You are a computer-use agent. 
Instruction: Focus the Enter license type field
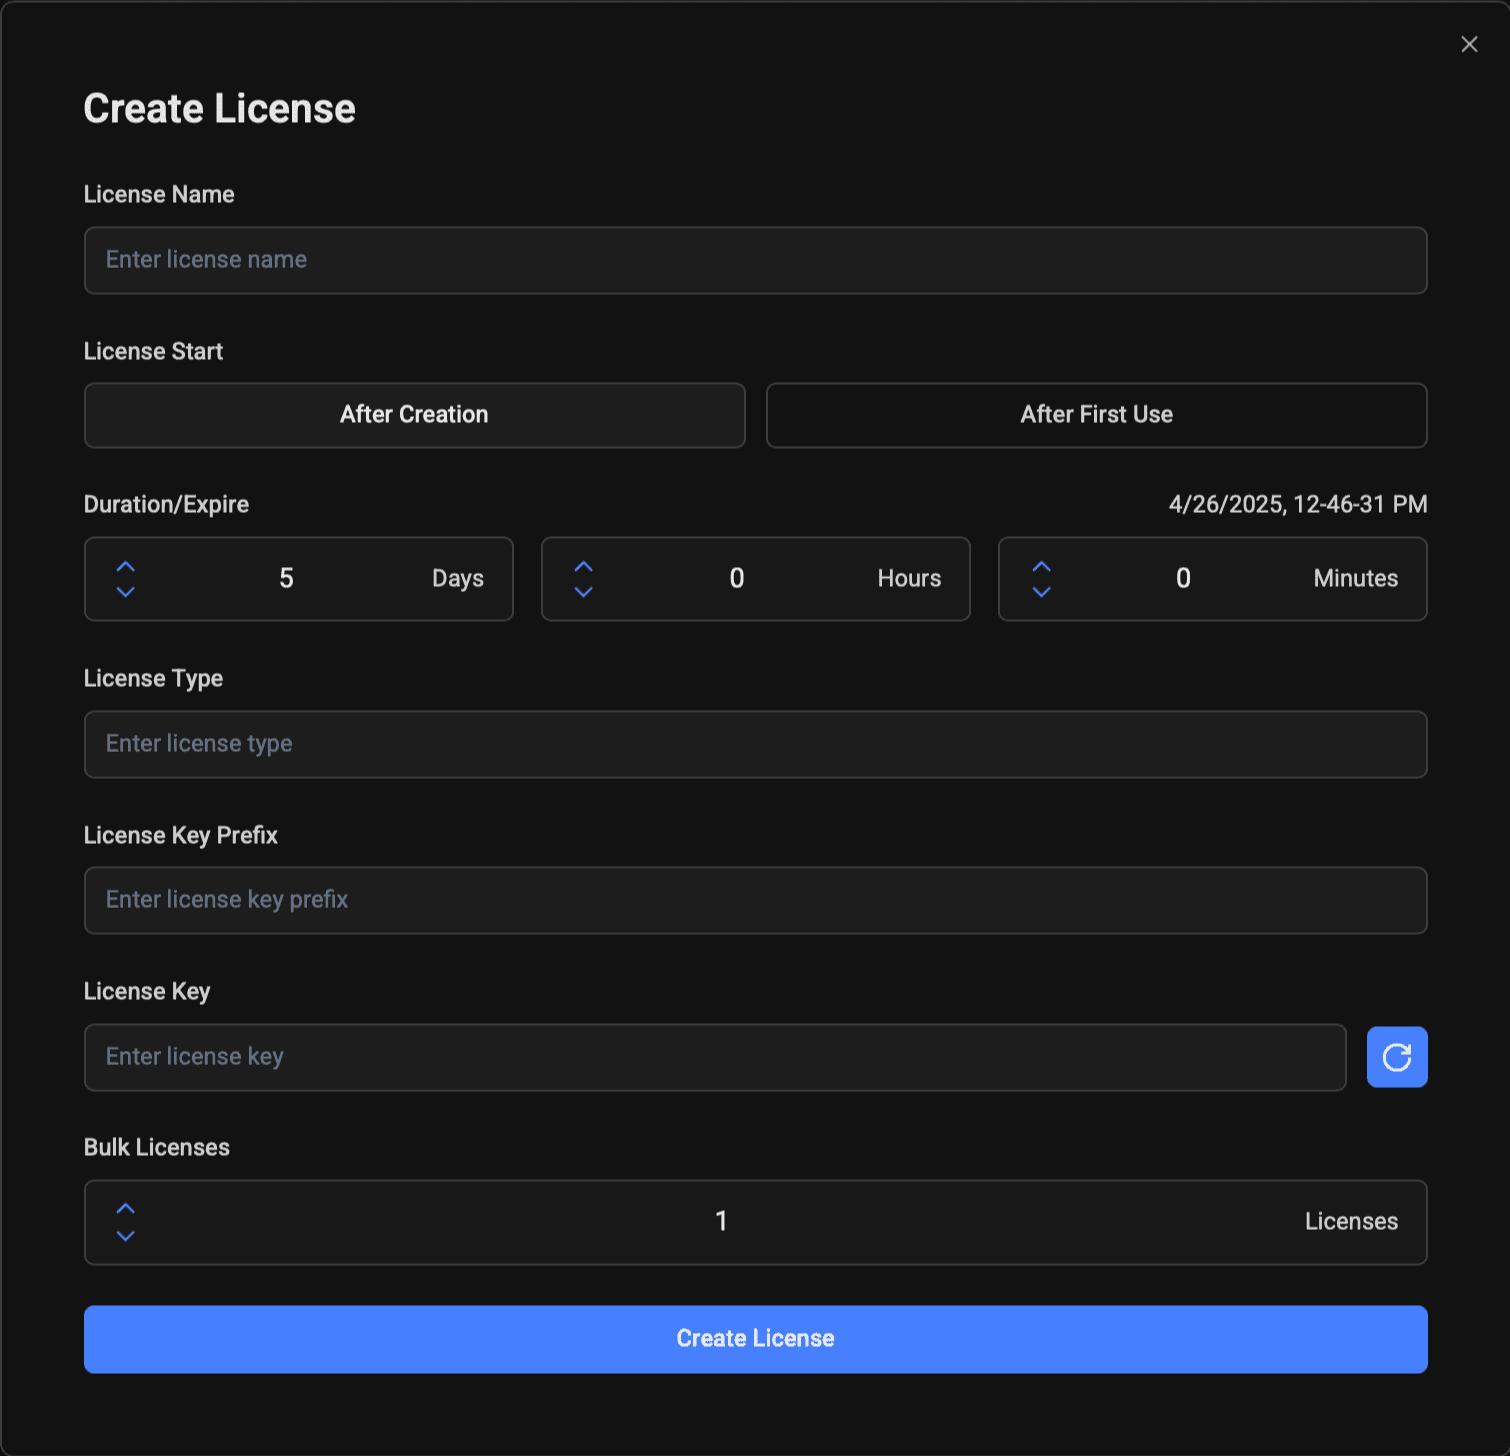pyautogui.click(x=755, y=744)
